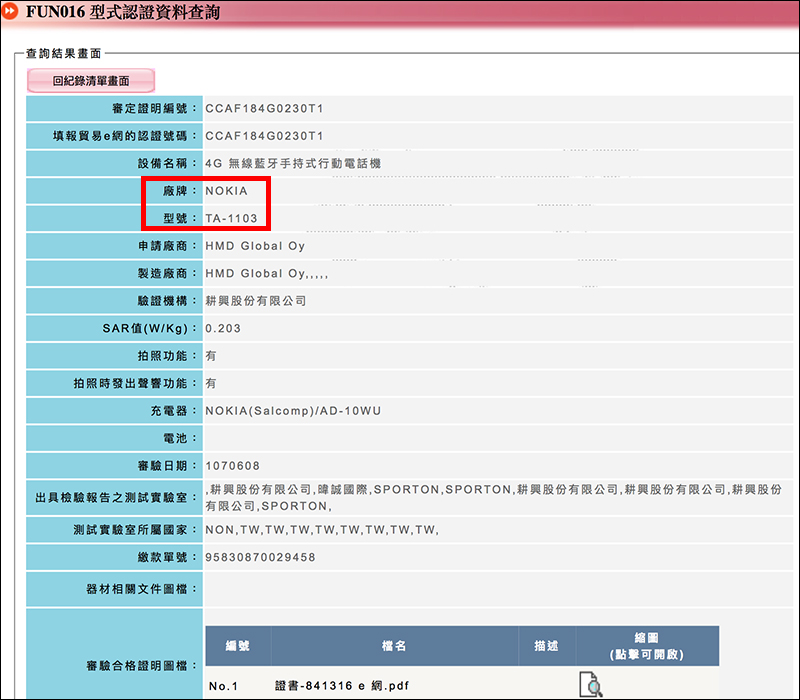This screenshot has width=800, height=700.
Task: Click the 申請廠商 label
Action: pyautogui.click(x=167, y=246)
